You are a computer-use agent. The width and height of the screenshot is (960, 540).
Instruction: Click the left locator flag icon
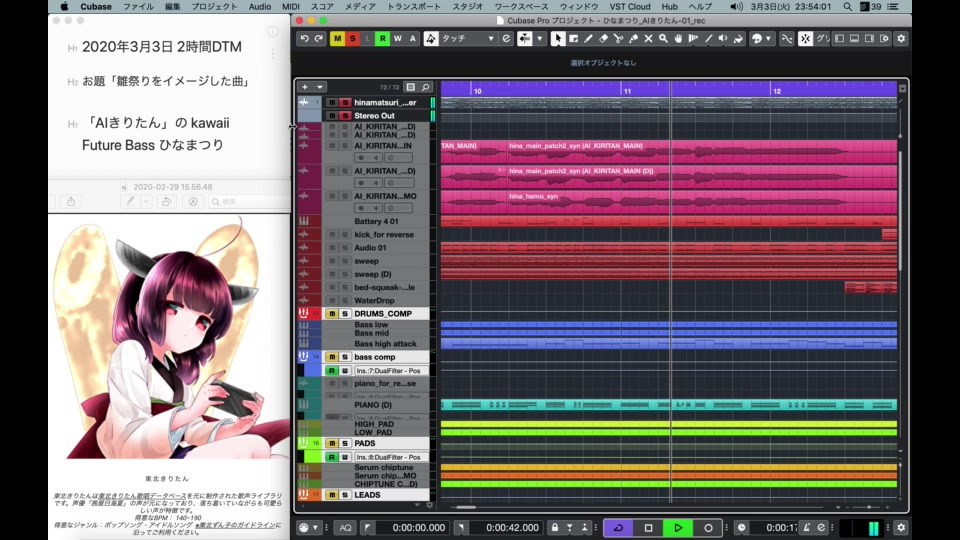[367, 527]
